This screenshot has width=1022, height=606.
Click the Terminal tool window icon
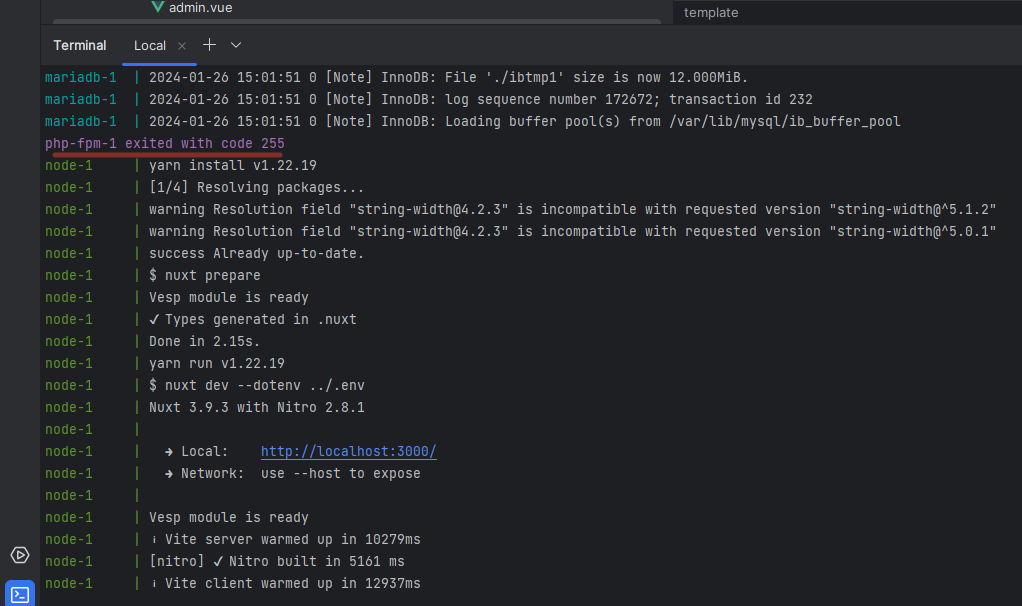coord(20,594)
